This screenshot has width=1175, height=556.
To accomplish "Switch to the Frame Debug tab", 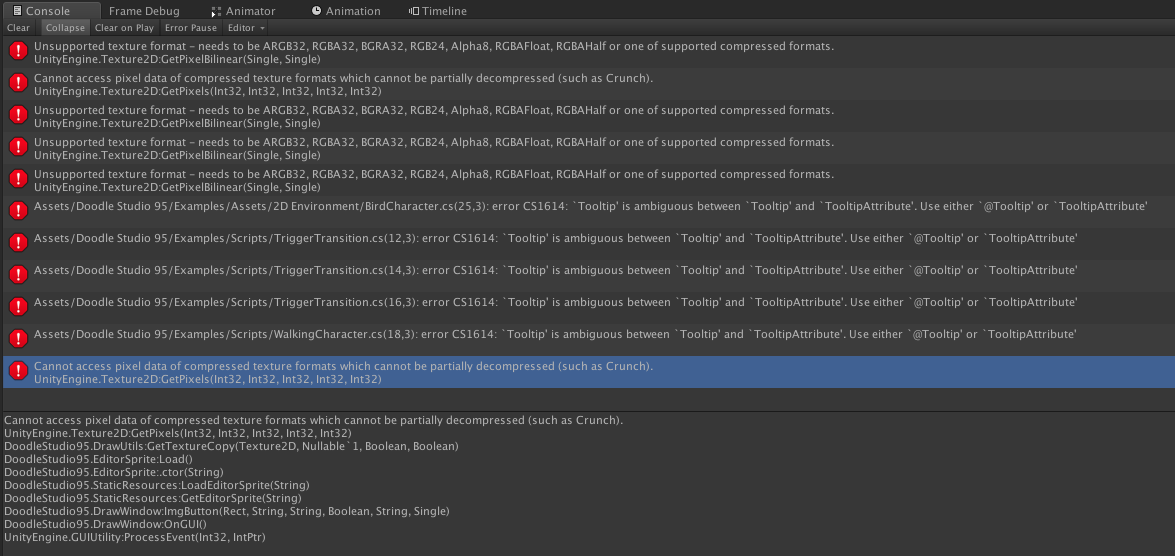I will click(x=144, y=11).
